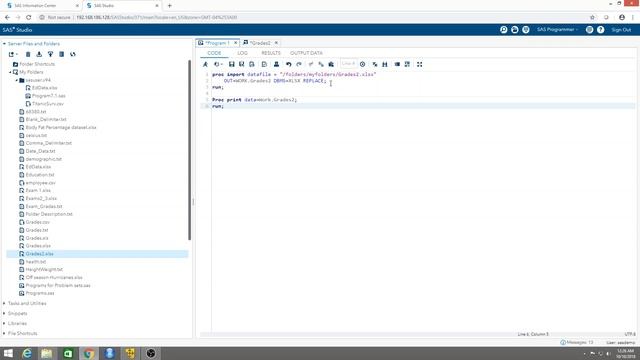Image resolution: width=640 pixels, height=360 pixels.
Task: Click the Sign Out link
Action: pos(621,30)
